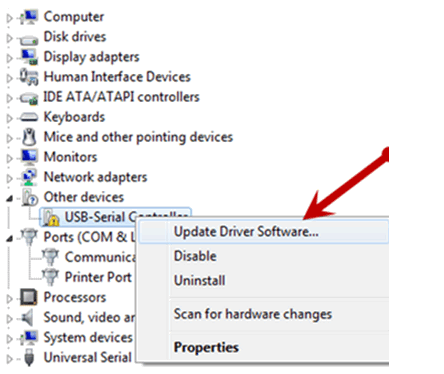444x374 pixels.
Task: Choose Uninstall from the context menu
Action: [x=200, y=280]
